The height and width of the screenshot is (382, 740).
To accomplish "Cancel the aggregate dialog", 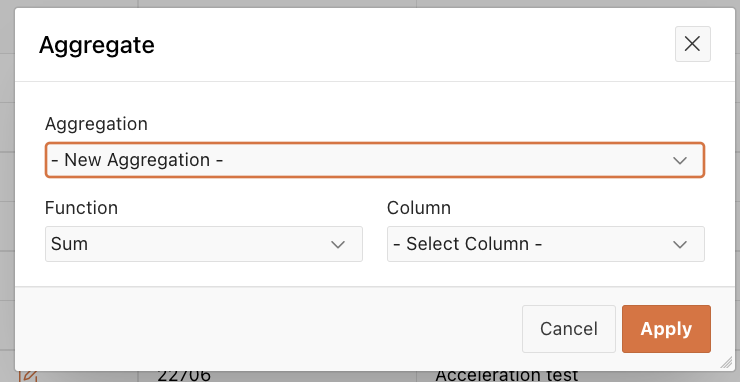I will point(569,329).
